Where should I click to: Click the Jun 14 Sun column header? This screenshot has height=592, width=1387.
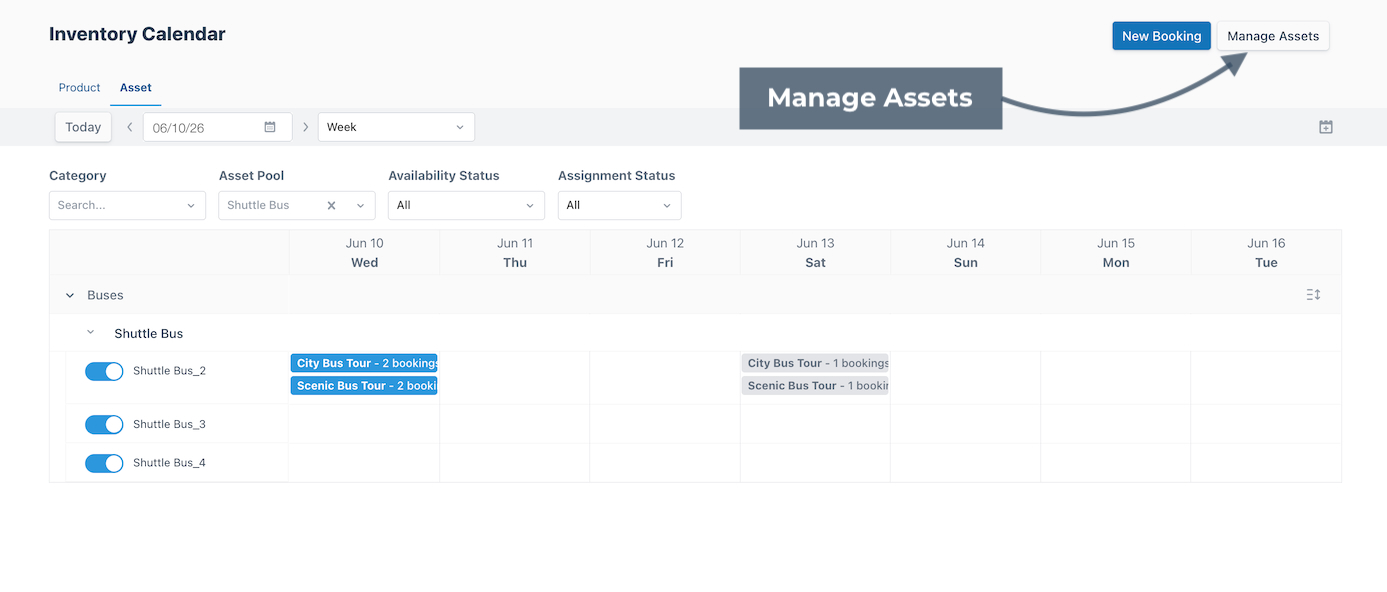click(x=966, y=253)
